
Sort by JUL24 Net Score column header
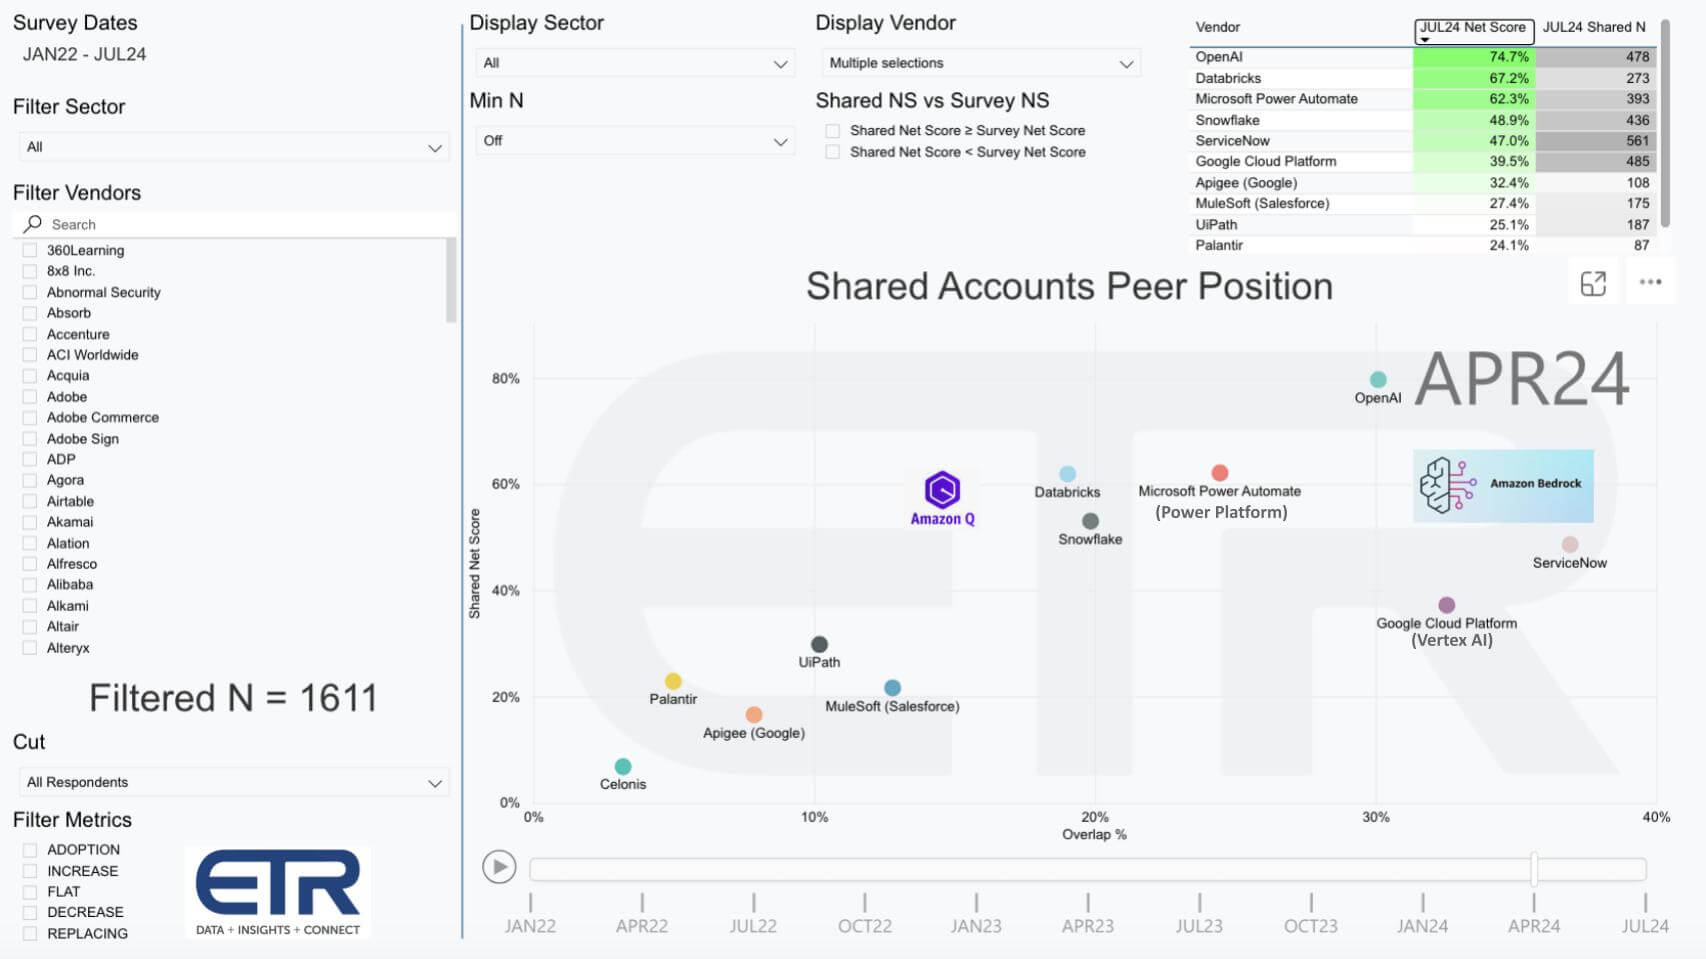(1473, 28)
